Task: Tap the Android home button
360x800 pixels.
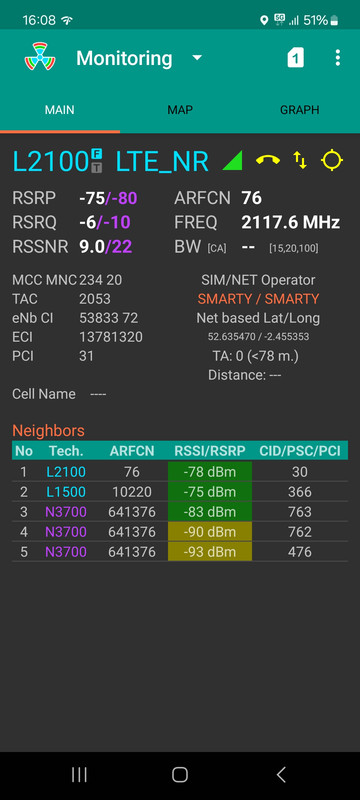Action: click(180, 774)
